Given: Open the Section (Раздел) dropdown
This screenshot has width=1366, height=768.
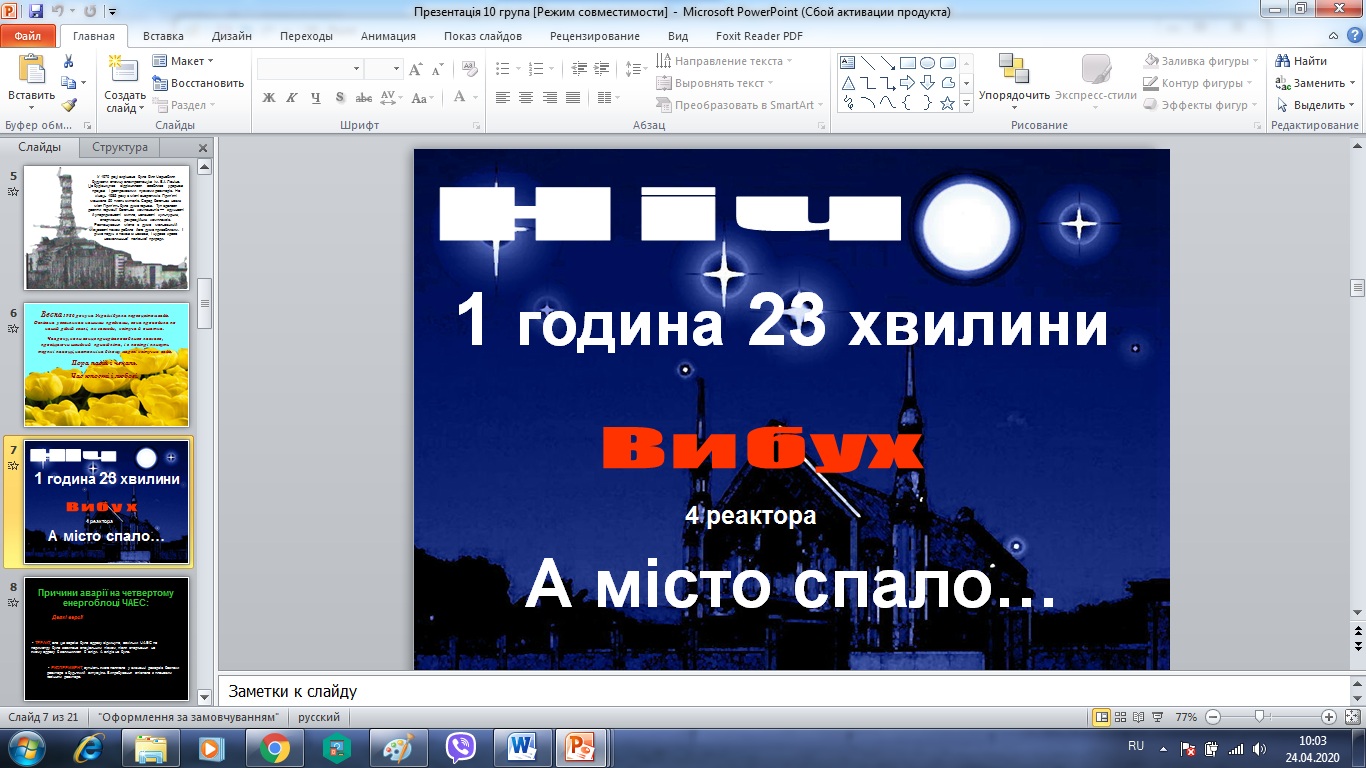Looking at the screenshot, I should [x=184, y=105].
